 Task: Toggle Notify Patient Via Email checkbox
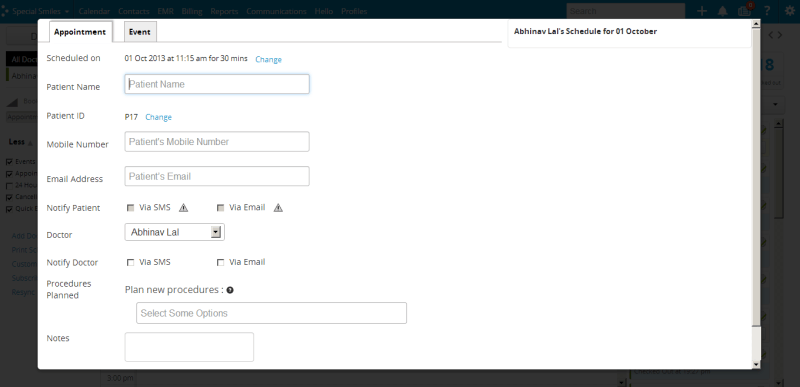click(x=220, y=208)
